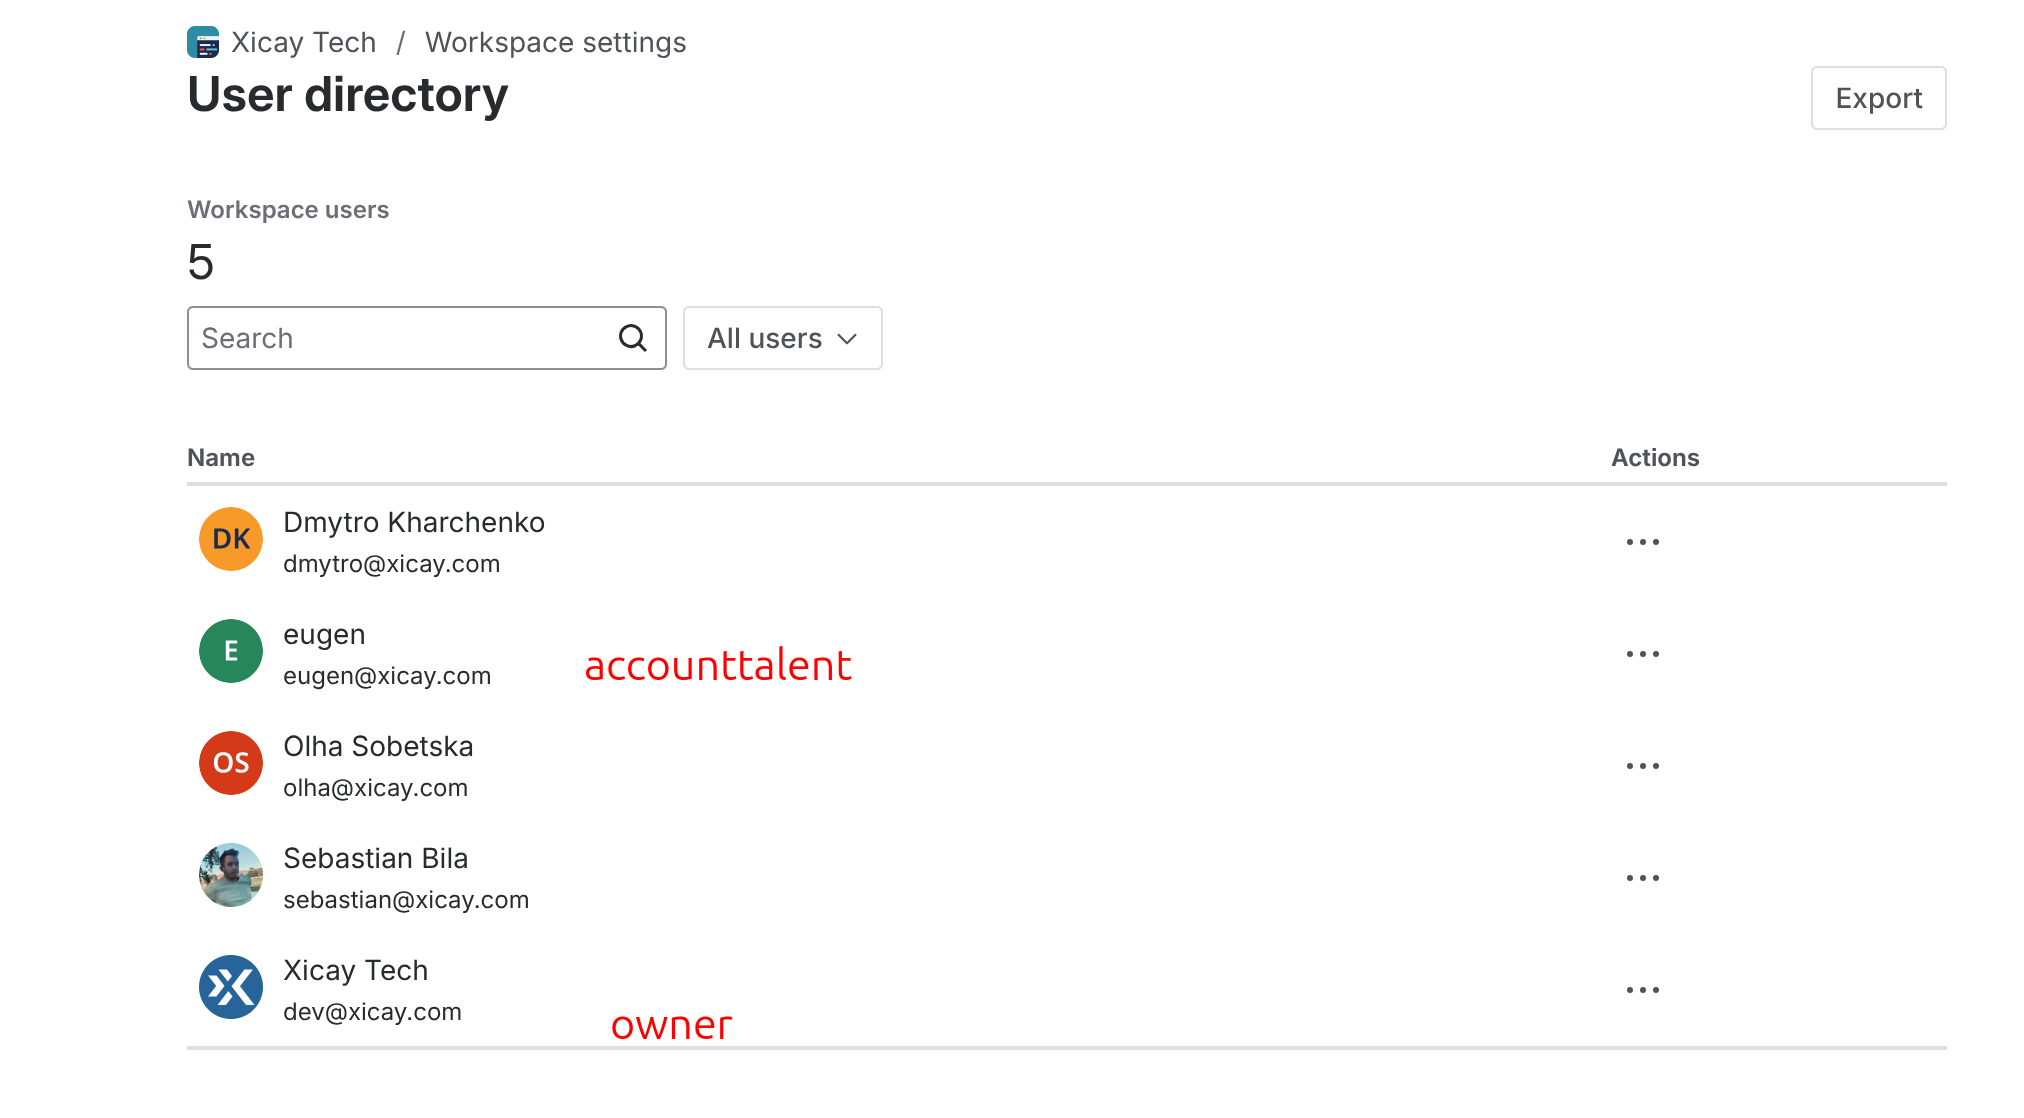Click the Xicay Tech X logo avatar
This screenshot has height=1118, width=2024.
(x=231, y=987)
